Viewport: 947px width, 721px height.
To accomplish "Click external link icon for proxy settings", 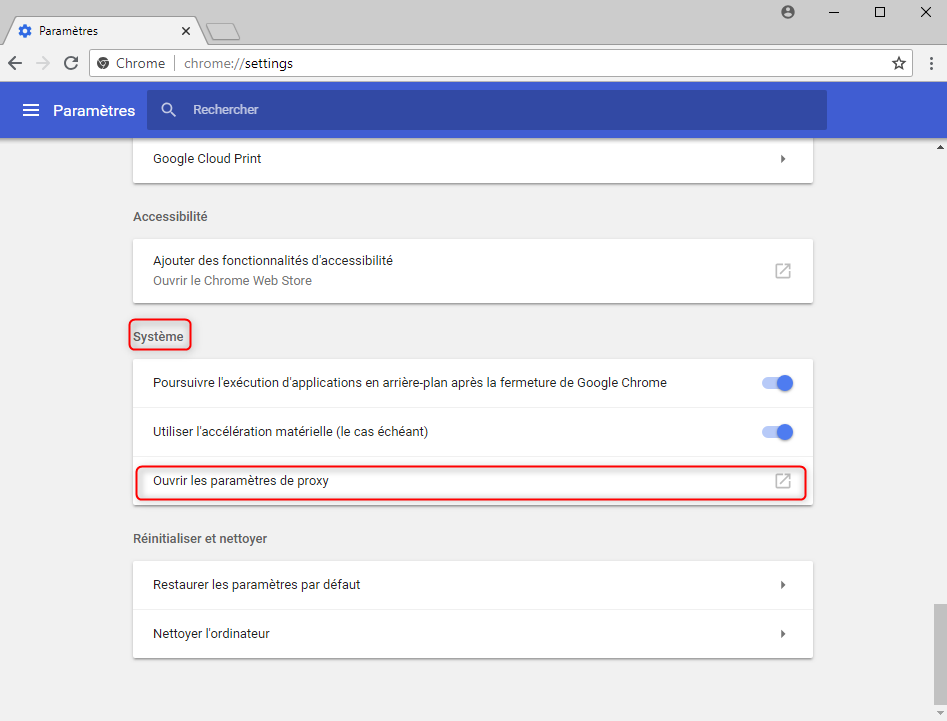I will (x=783, y=481).
